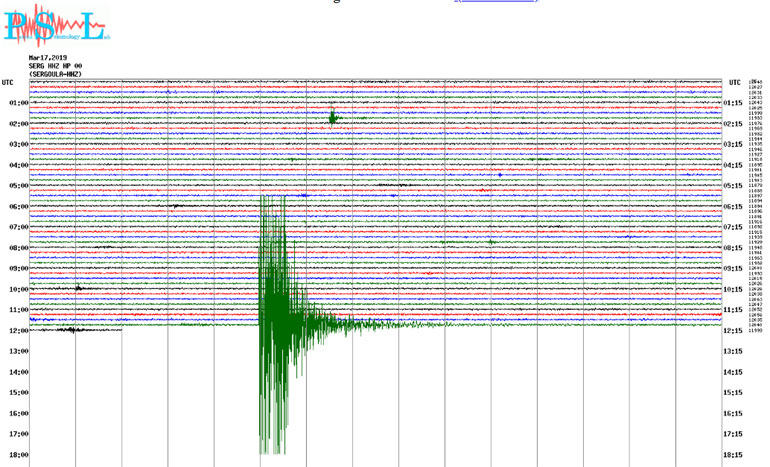Click the UTC label on the left axis

8,82
